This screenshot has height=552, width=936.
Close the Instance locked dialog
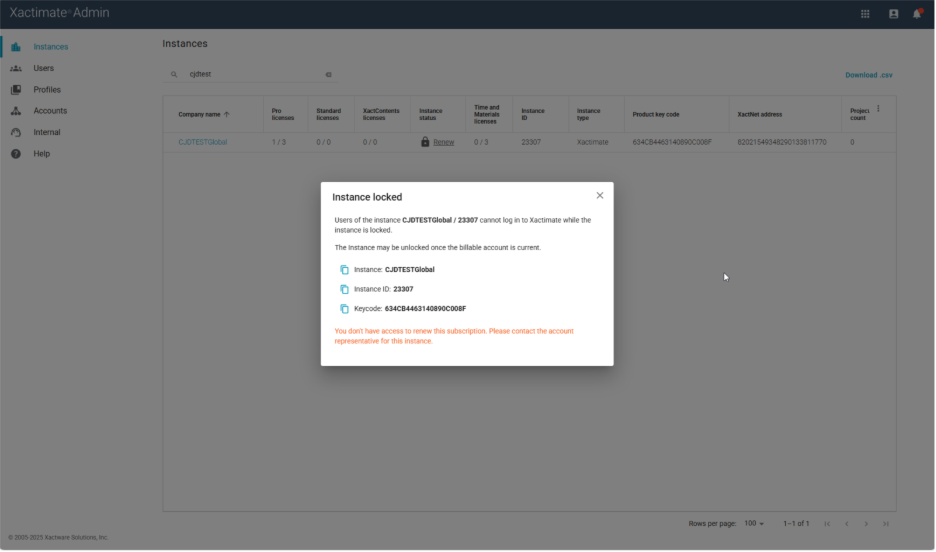tap(600, 196)
